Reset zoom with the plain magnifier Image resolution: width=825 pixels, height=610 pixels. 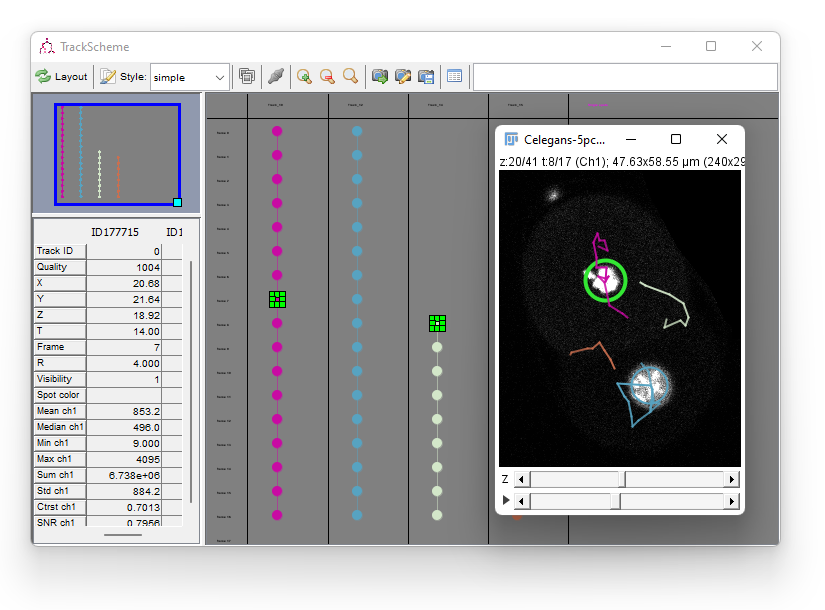coord(350,76)
